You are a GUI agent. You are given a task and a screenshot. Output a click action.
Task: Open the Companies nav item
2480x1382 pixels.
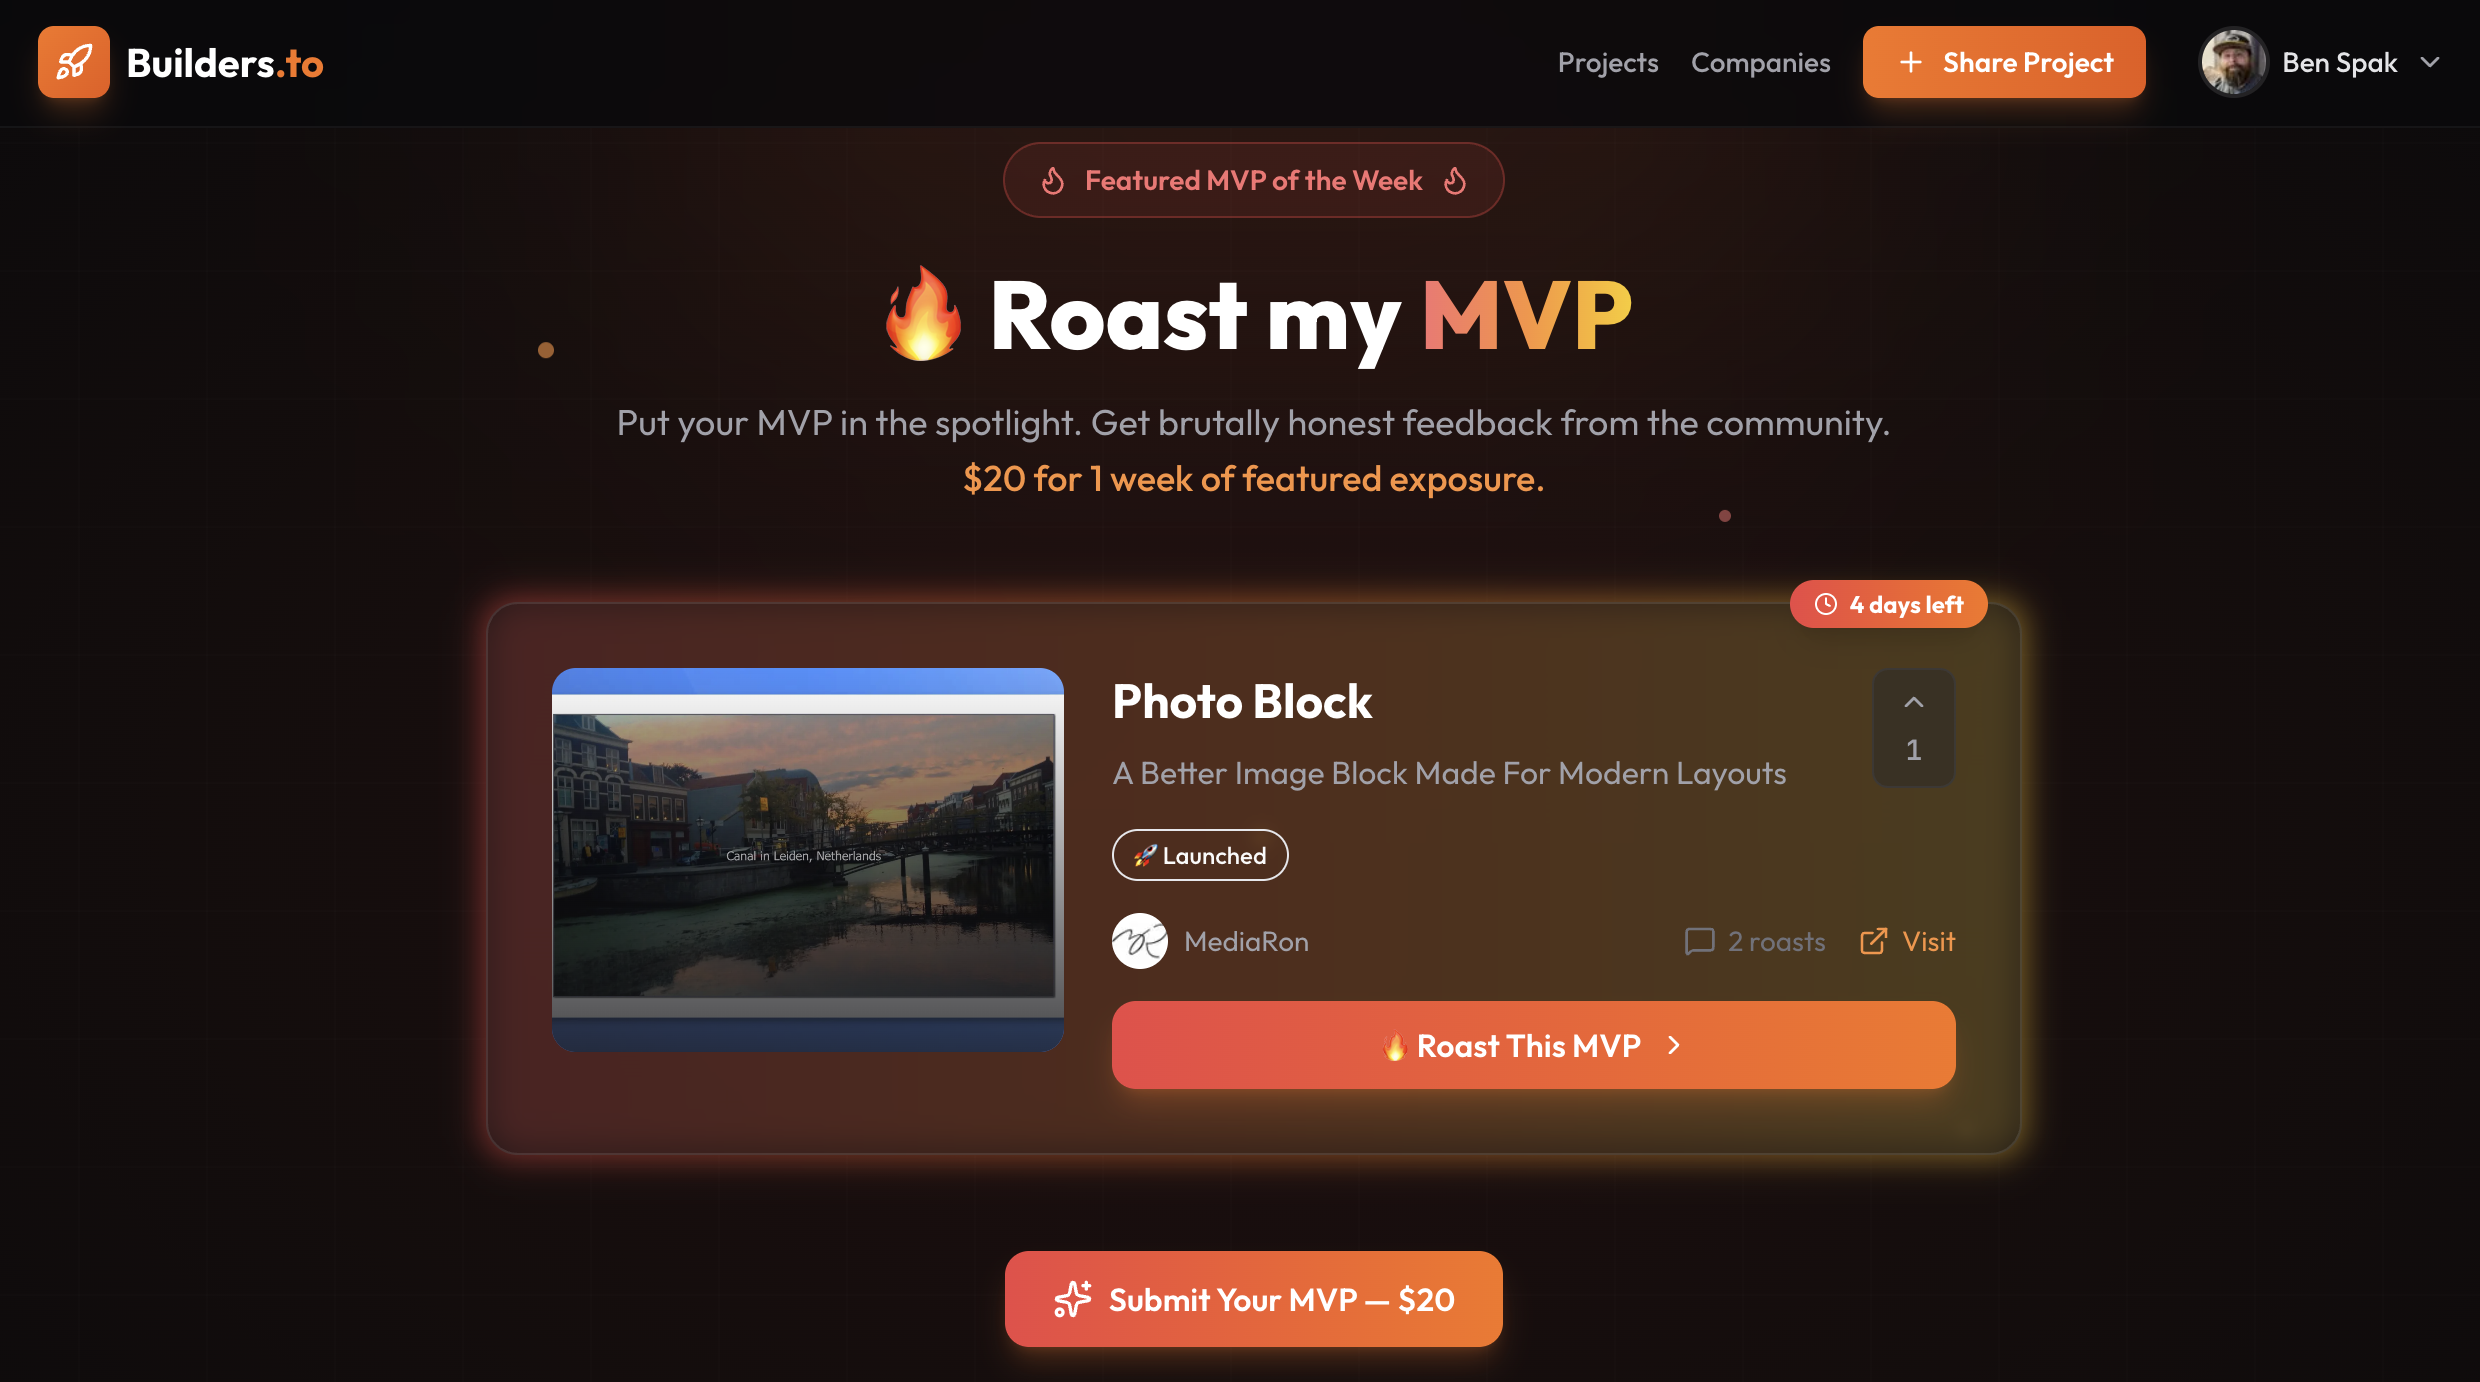[x=1760, y=62]
